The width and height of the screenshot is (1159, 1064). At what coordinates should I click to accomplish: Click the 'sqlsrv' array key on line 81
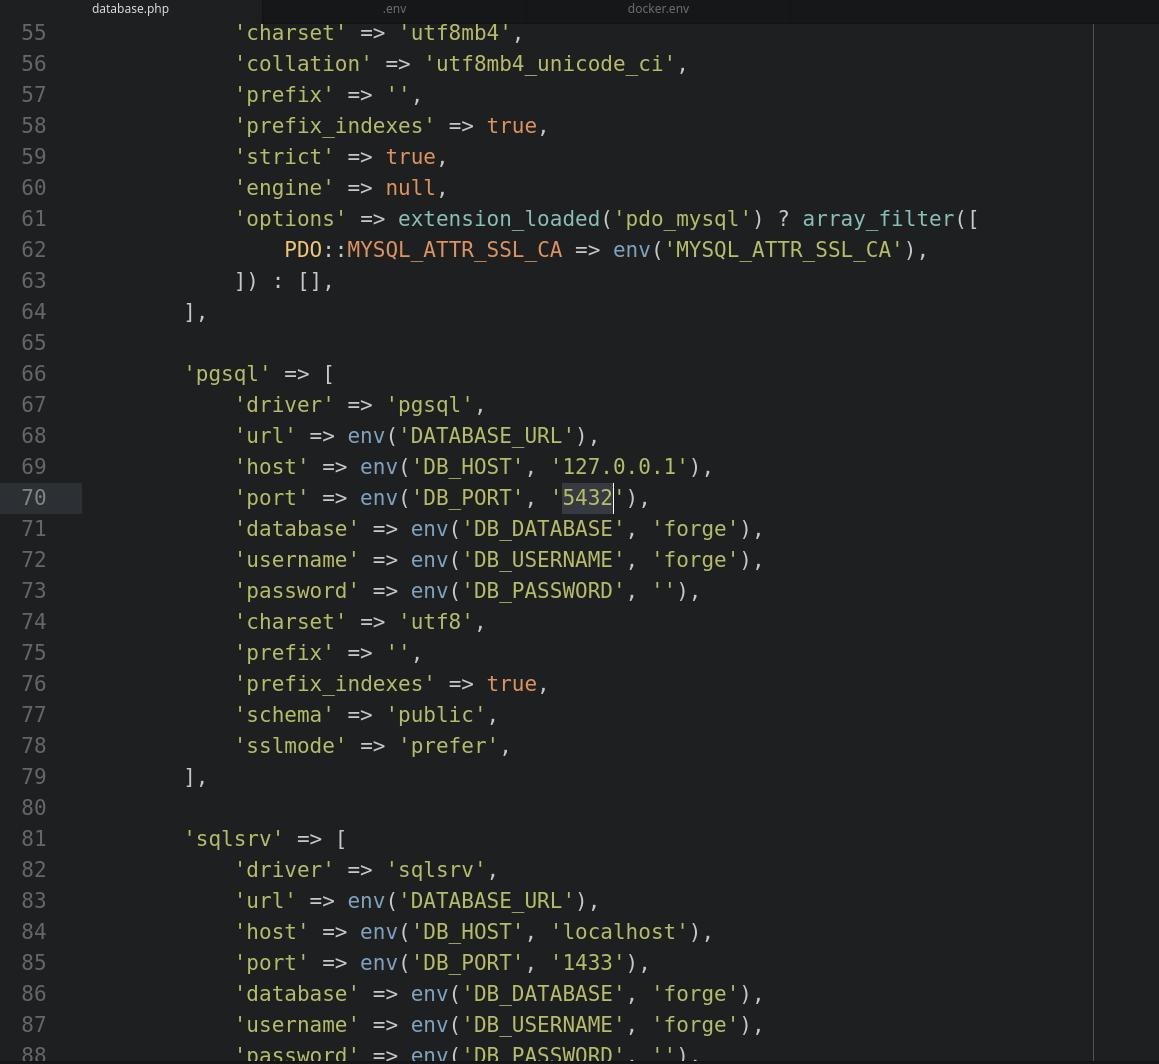coord(233,838)
